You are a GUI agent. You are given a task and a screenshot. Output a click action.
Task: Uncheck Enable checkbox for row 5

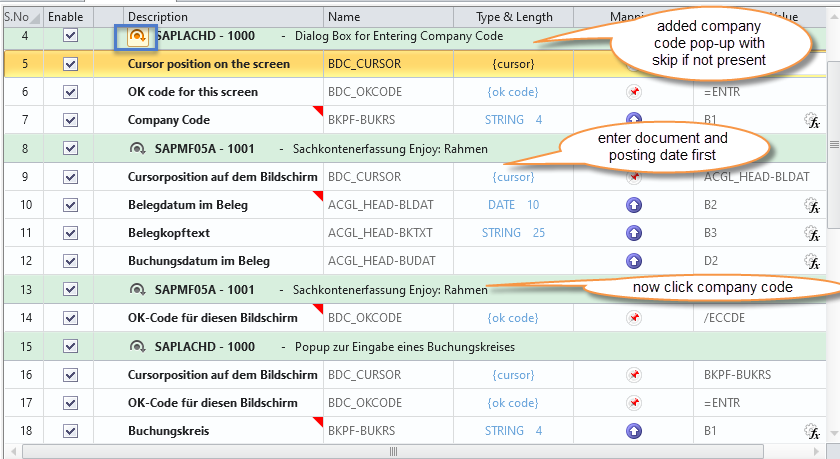[x=70, y=64]
